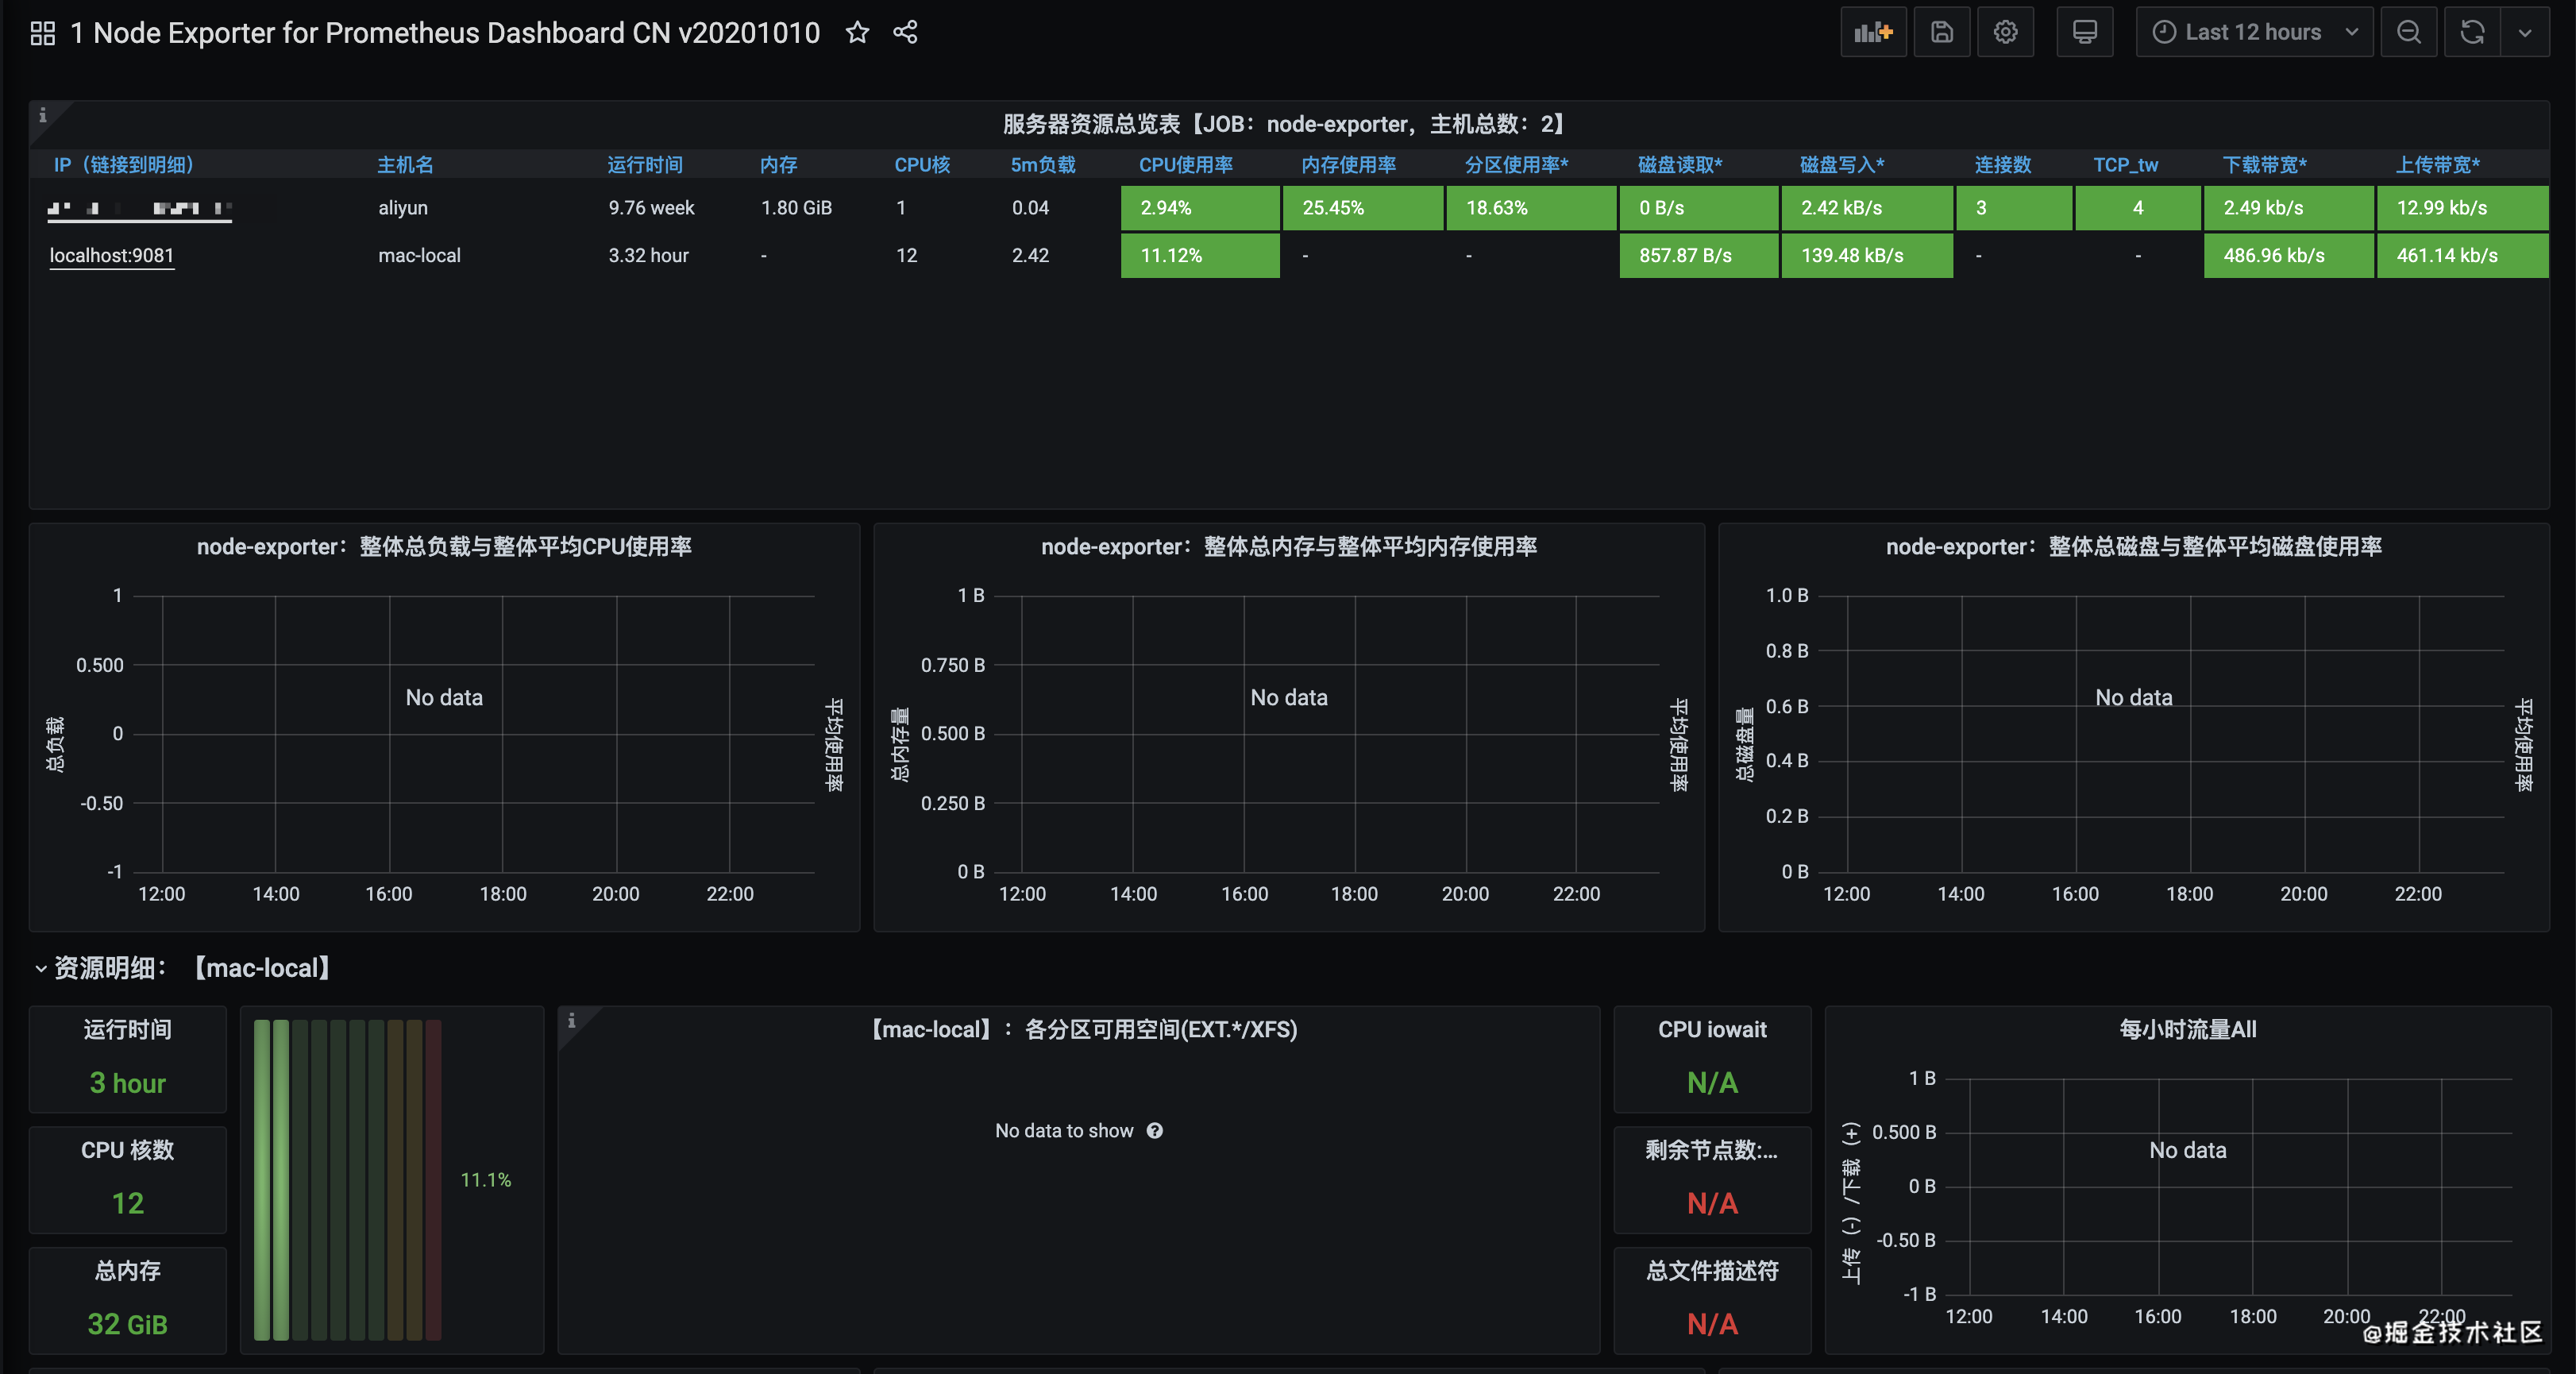Image resolution: width=2576 pixels, height=1374 pixels.
Task: Open refresh interval dropdown arrow
Action: pyautogui.click(x=2525, y=32)
